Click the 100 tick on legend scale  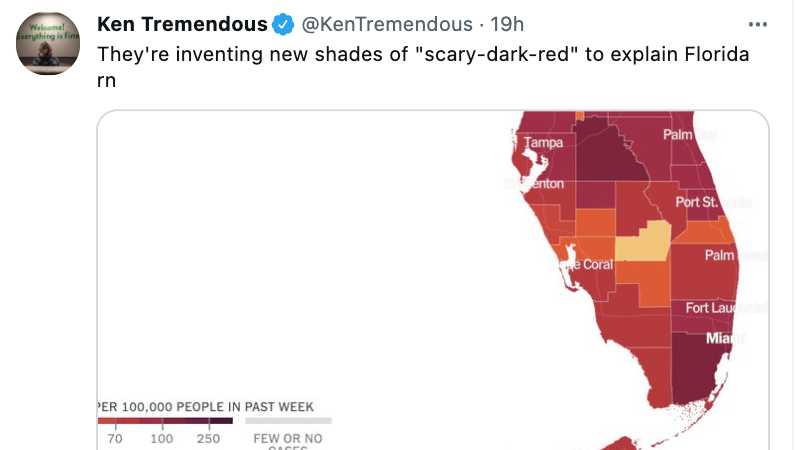(162, 438)
